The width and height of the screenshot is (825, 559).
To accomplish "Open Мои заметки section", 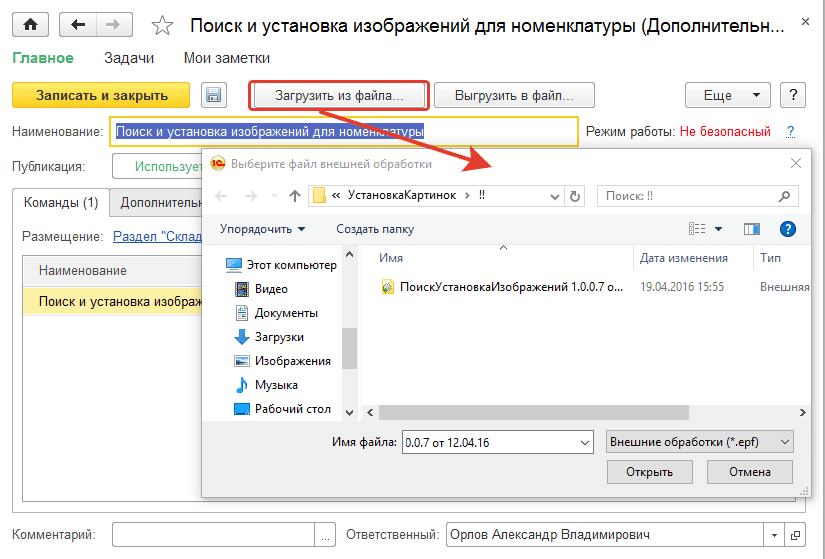I will pyautogui.click(x=227, y=58).
